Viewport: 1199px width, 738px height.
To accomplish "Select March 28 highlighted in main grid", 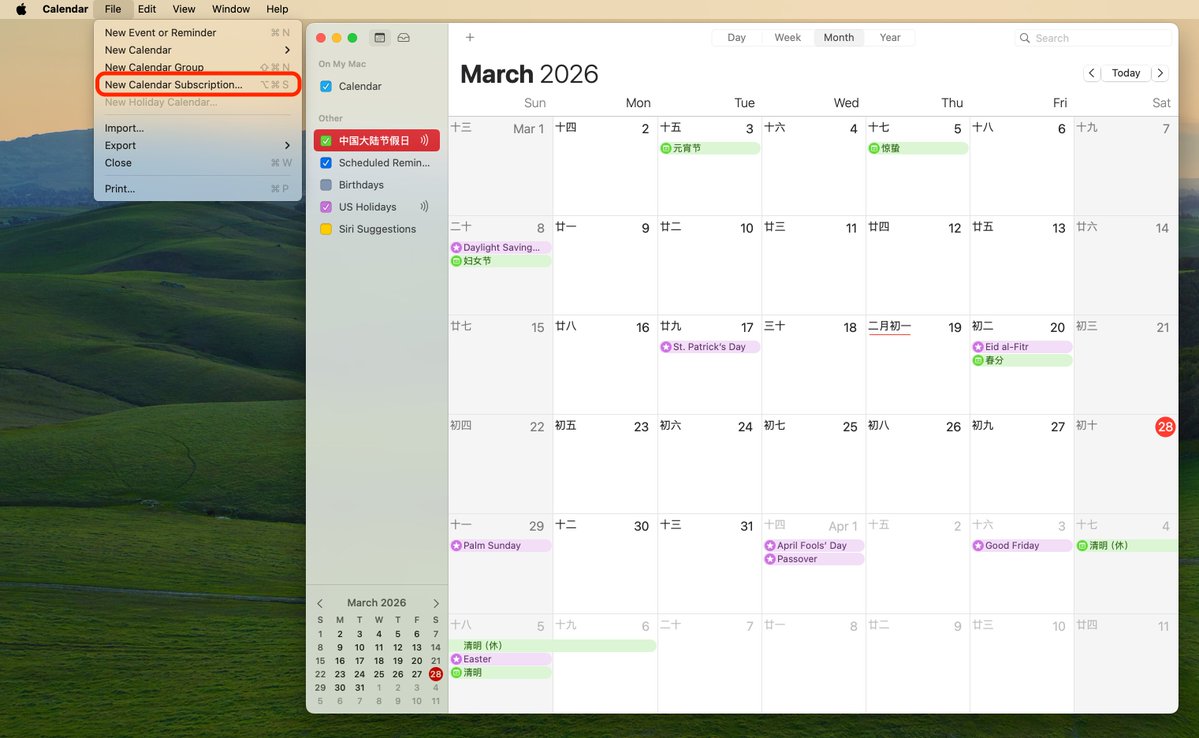I will pos(1165,427).
